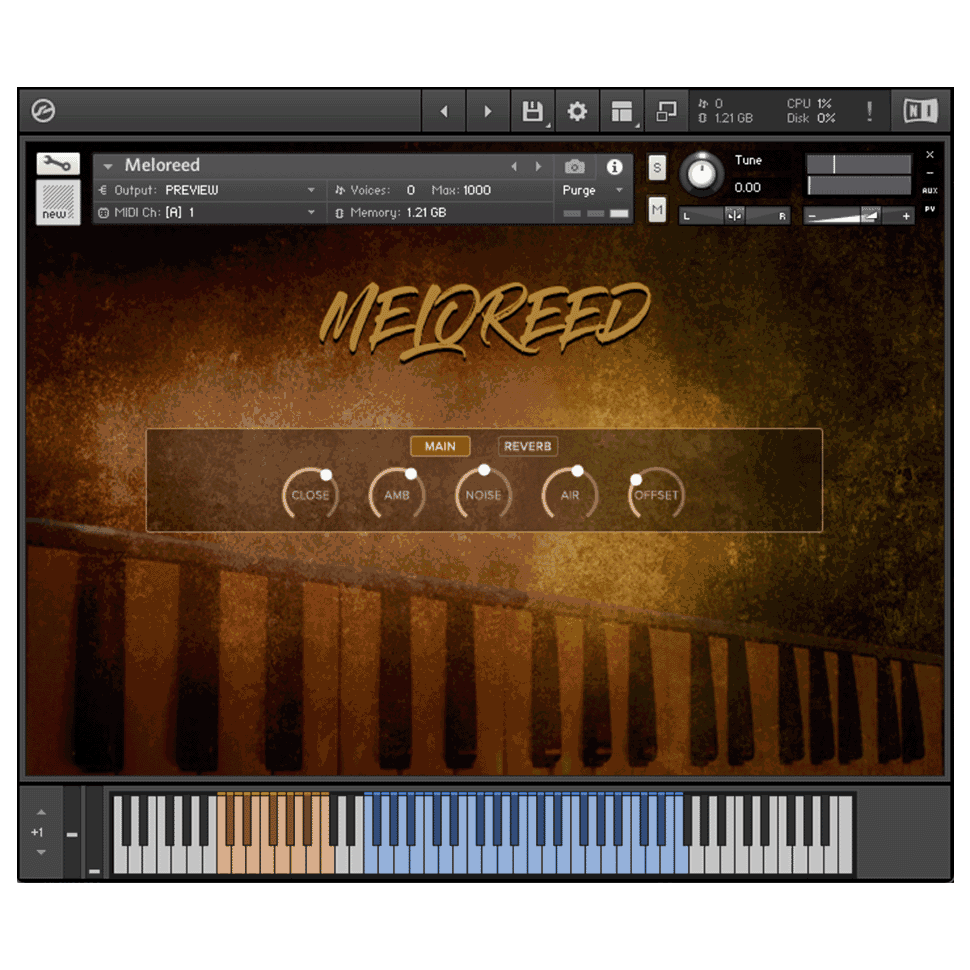Take an instrument snapshot with the camera icon
970x970 pixels.
tap(573, 168)
